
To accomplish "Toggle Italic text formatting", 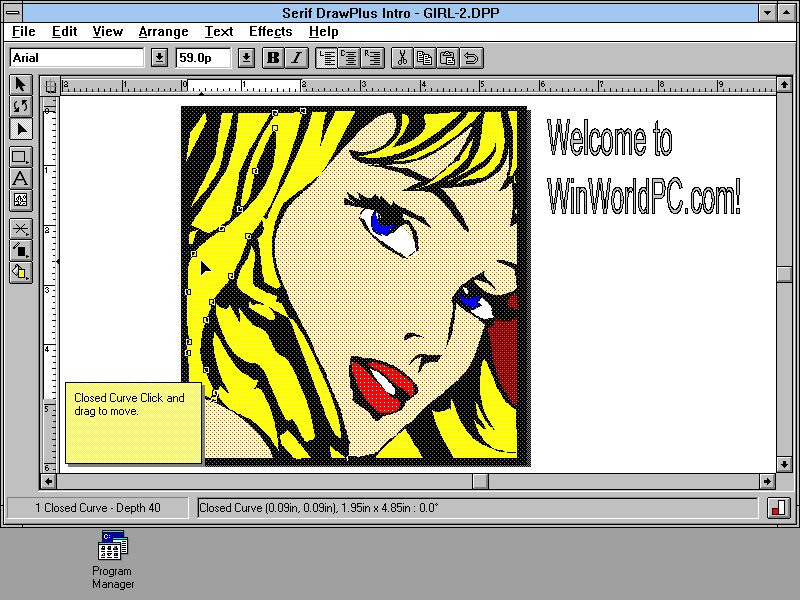I will point(296,58).
